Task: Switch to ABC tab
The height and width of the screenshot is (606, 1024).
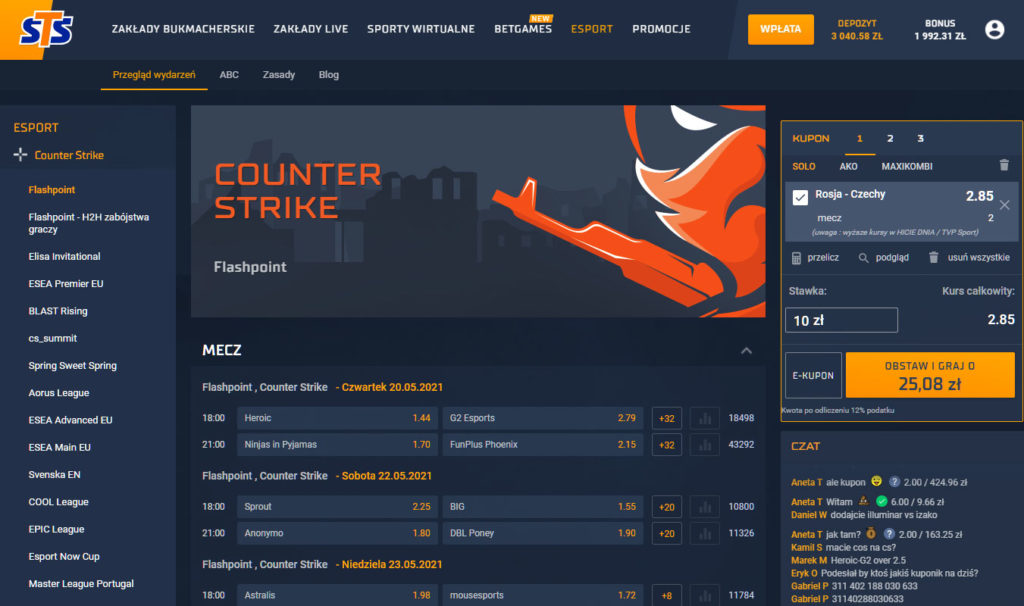Action: click(x=229, y=74)
